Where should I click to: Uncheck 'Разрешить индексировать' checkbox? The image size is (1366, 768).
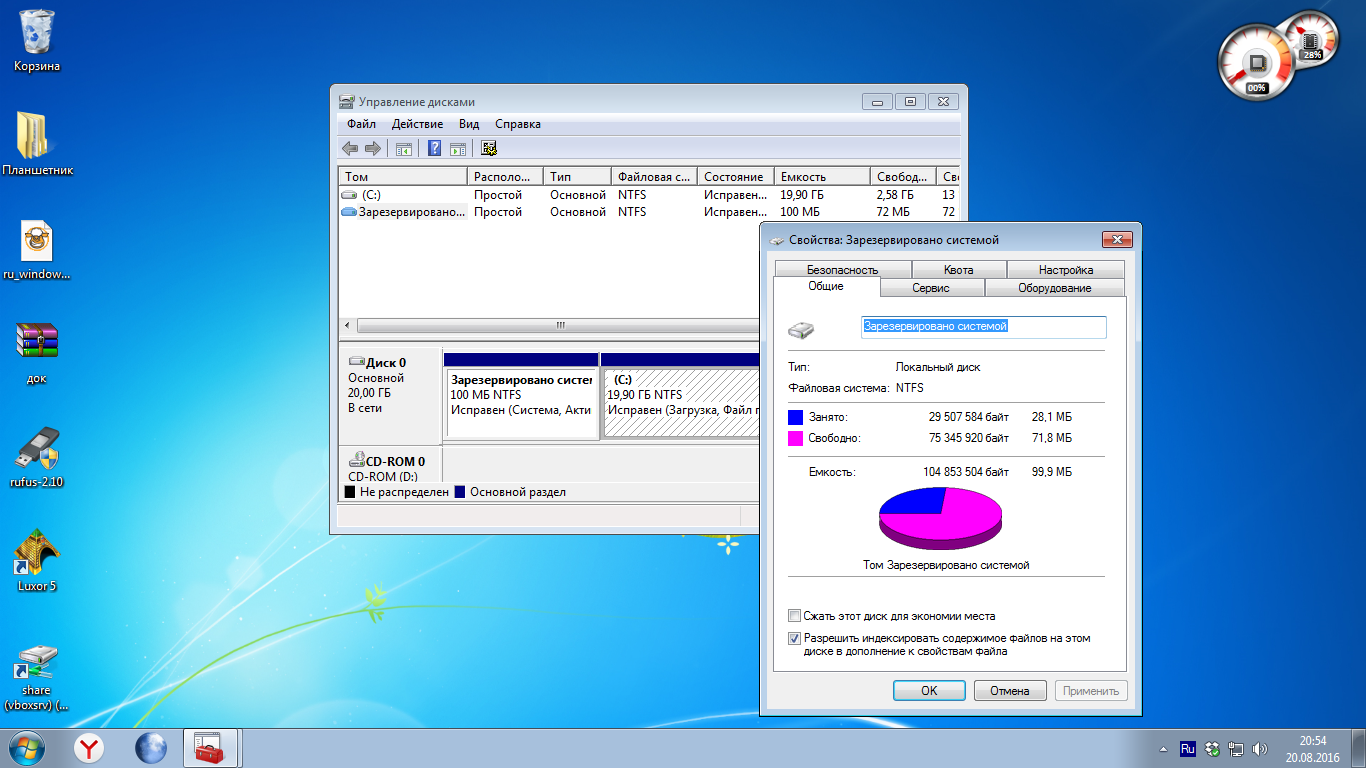(795, 638)
